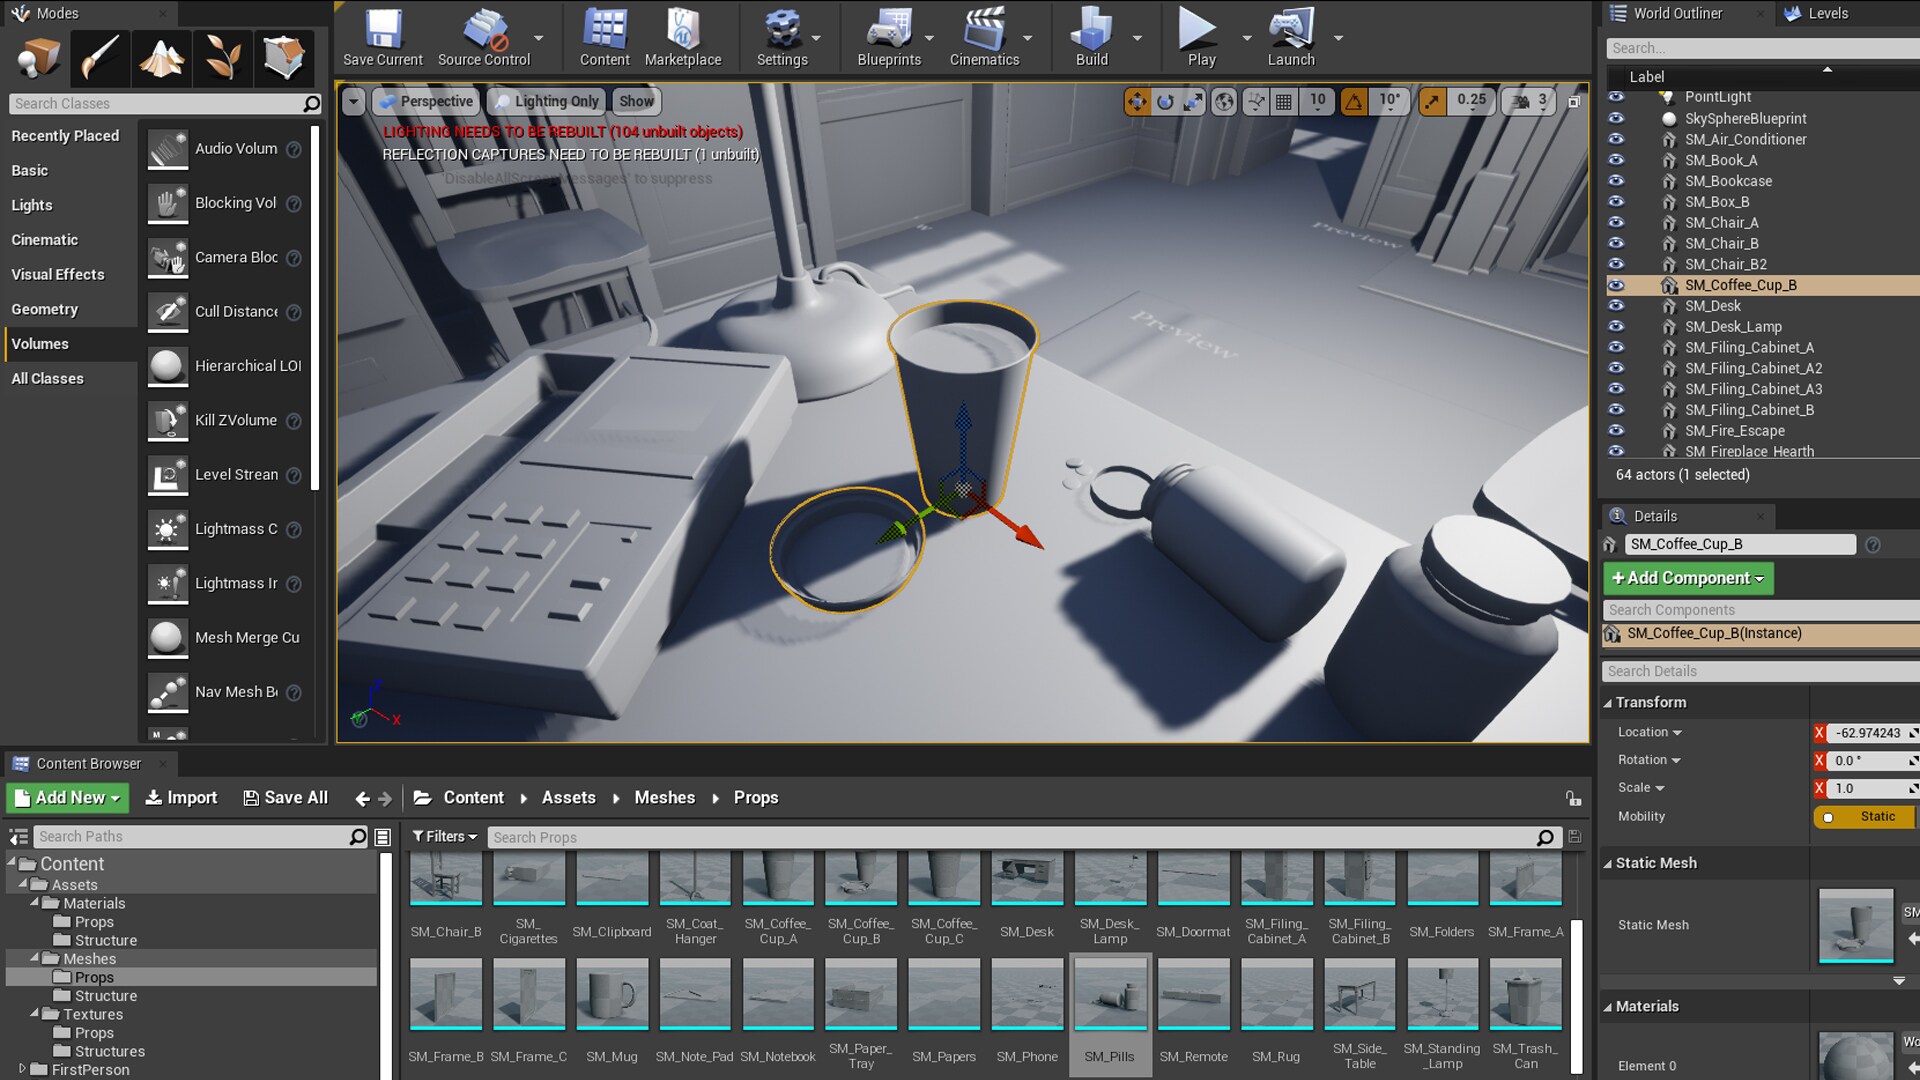Select the SM_Mug asset thumbnail

pos(611,993)
